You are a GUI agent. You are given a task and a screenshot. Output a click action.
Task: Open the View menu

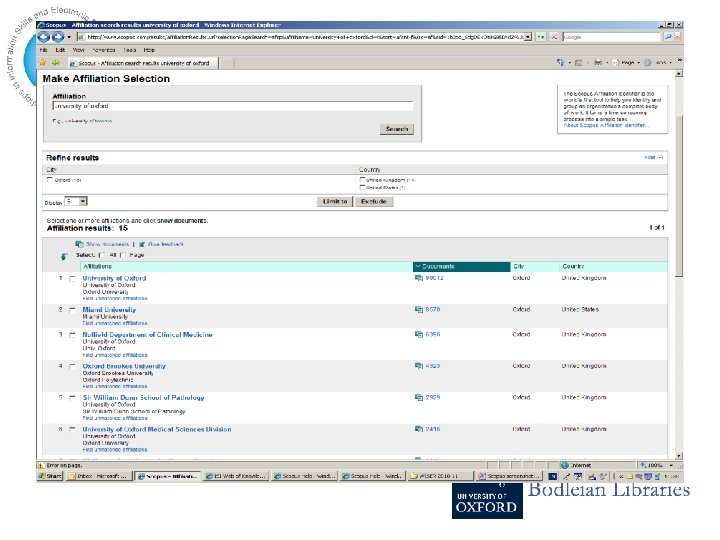click(x=79, y=50)
